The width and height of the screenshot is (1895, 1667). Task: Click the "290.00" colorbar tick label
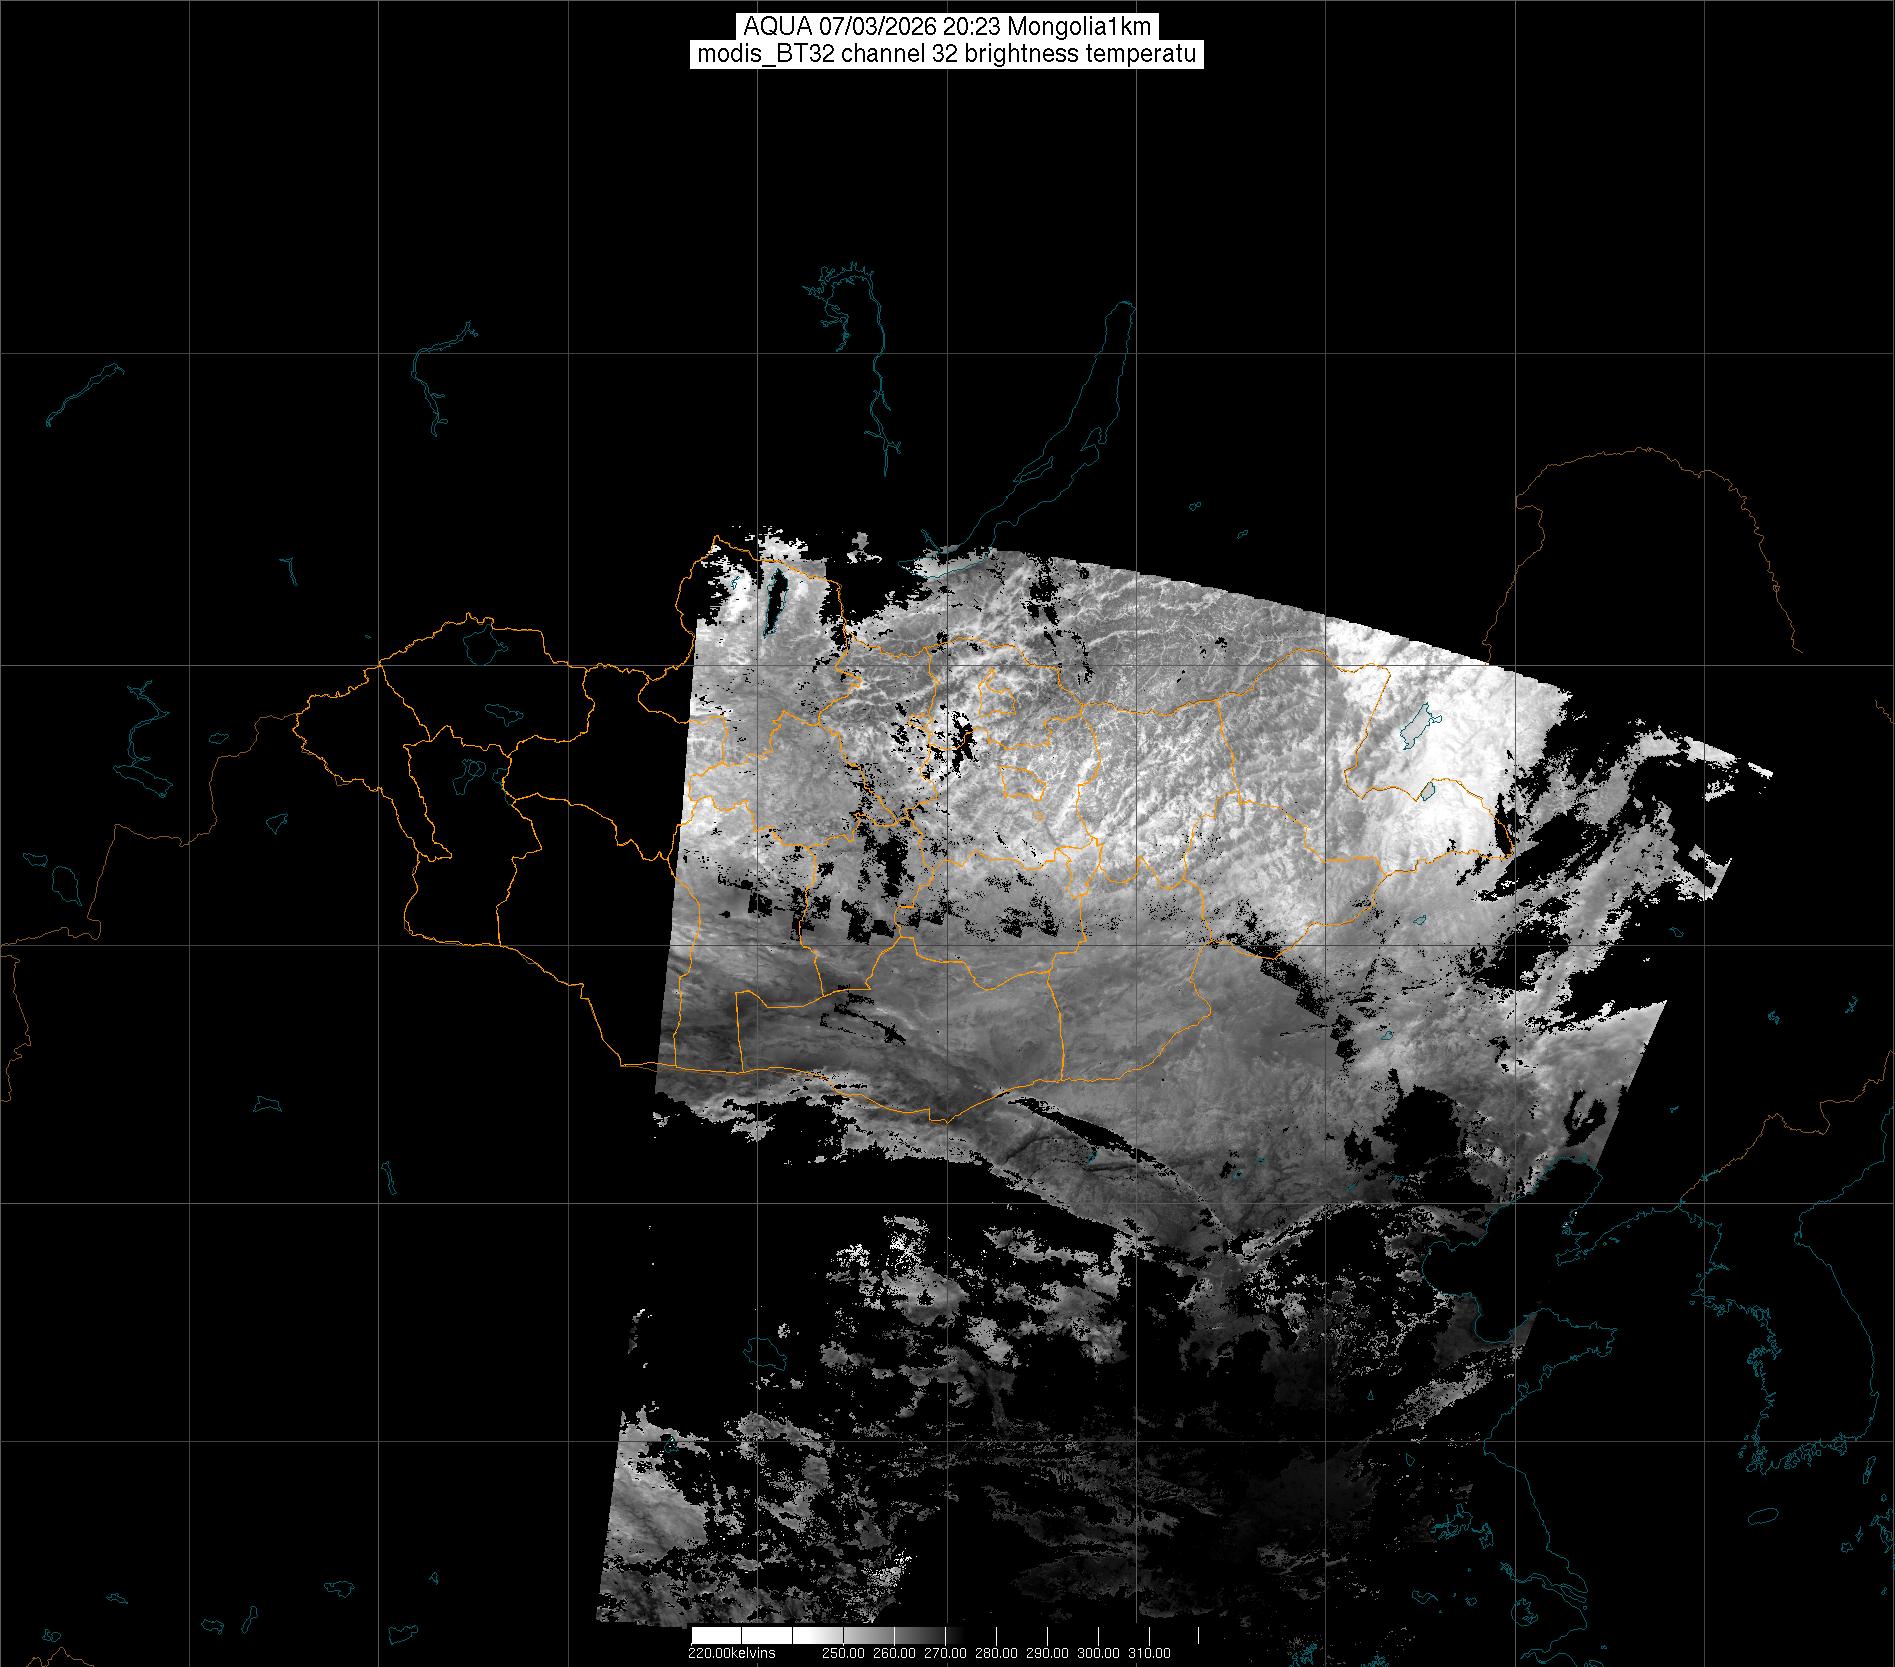pos(1047,1653)
